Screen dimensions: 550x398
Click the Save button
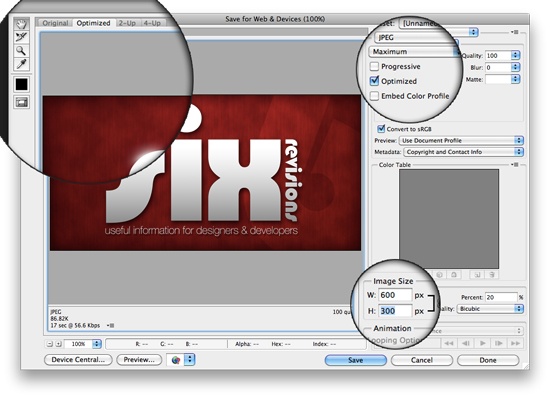[355, 360]
